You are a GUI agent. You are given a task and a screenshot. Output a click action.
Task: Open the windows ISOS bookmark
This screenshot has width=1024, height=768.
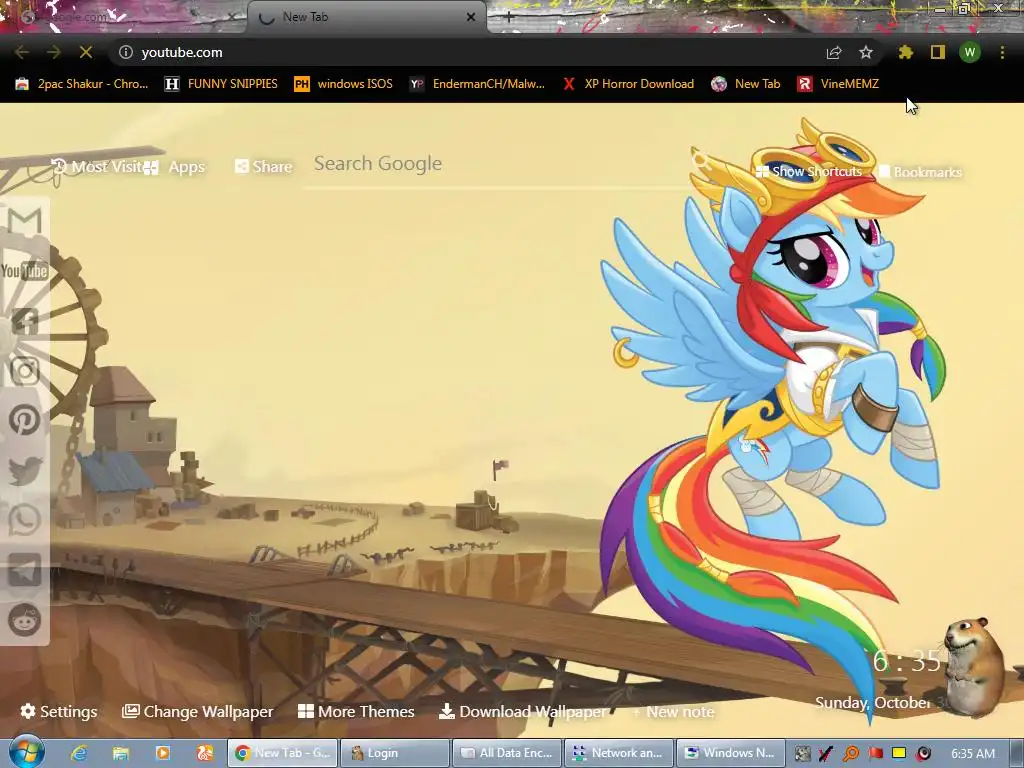coord(344,84)
